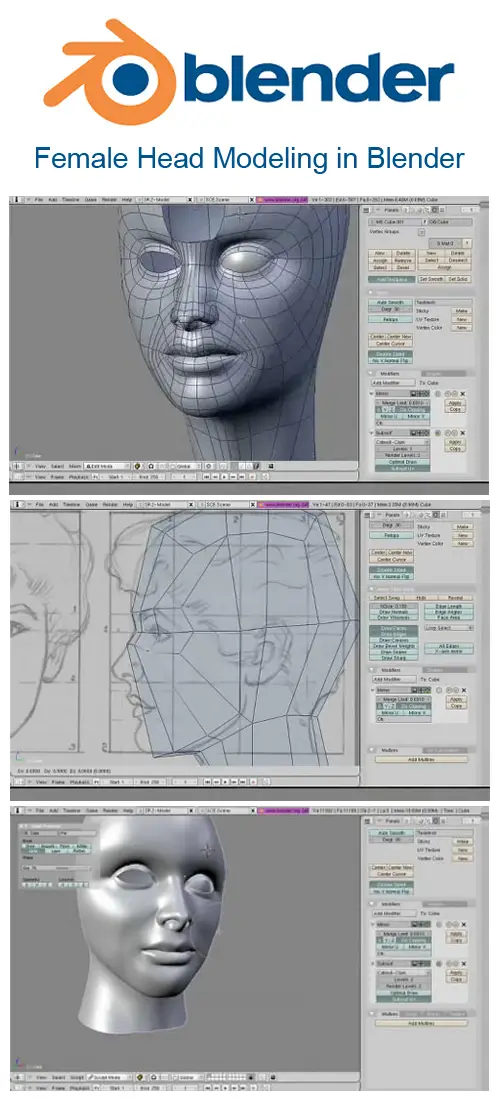Image resolution: width=500 pixels, height=1103 pixels.
Task: Click Add Multires in smooth head screenshot
Action: pyautogui.click(x=421, y=1023)
